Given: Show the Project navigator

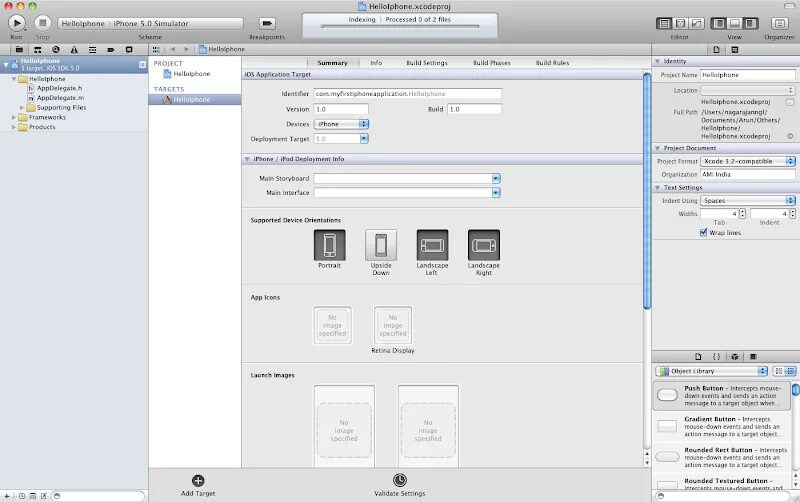Looking at the screenshot, I should (19, 49).
